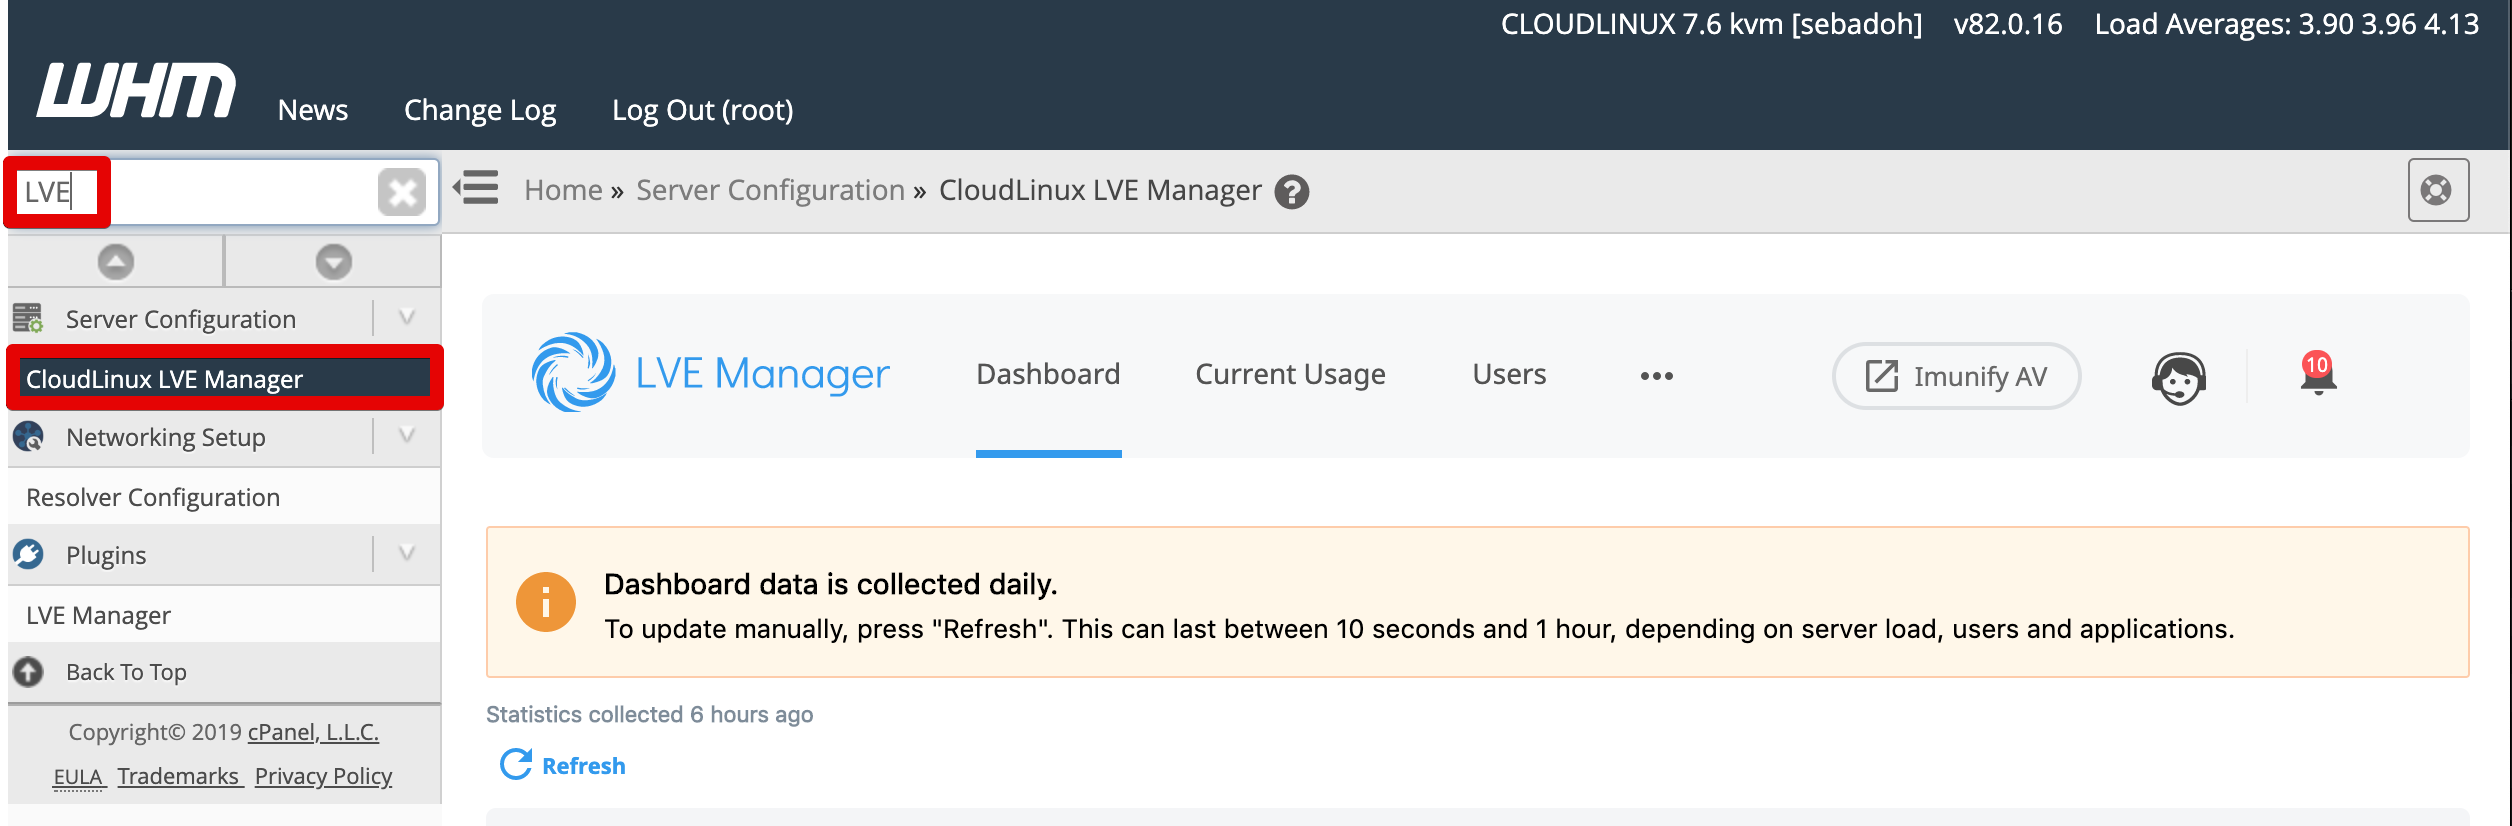Clear the LVE search text with X icon
This screenshot has width=2512, height=826.
click(402, 191)
